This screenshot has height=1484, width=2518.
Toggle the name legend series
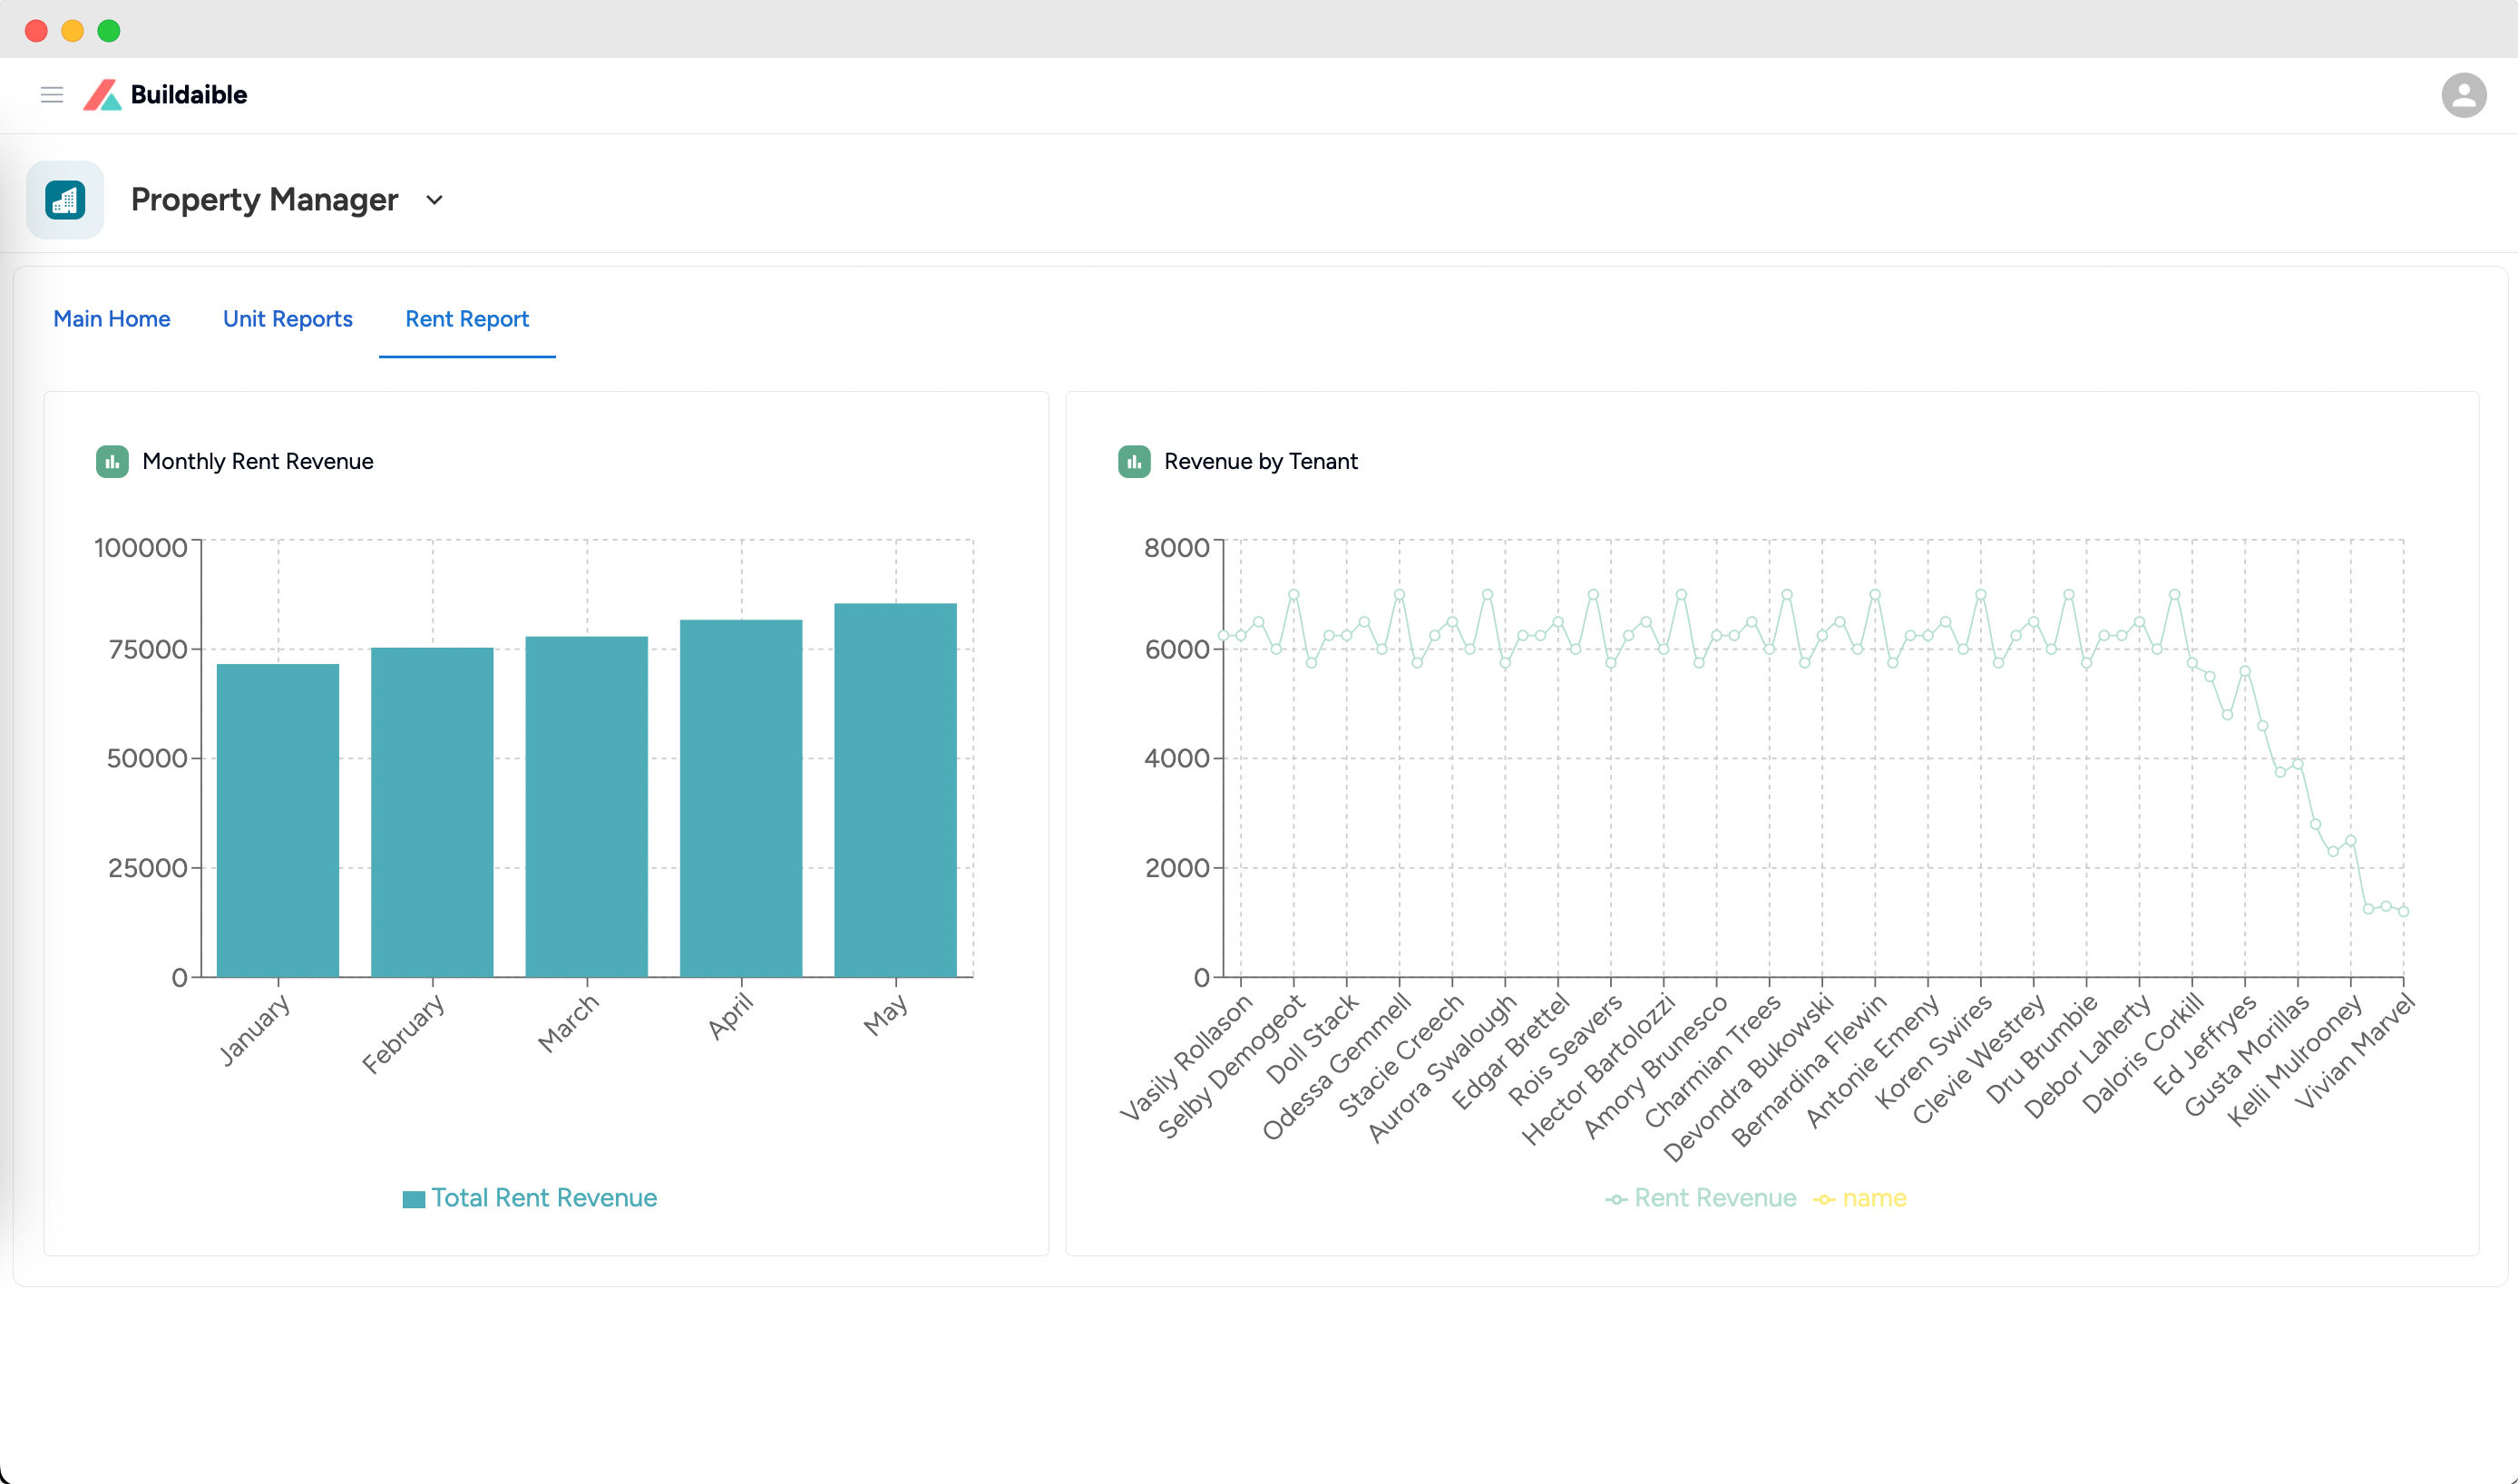1860,1198
